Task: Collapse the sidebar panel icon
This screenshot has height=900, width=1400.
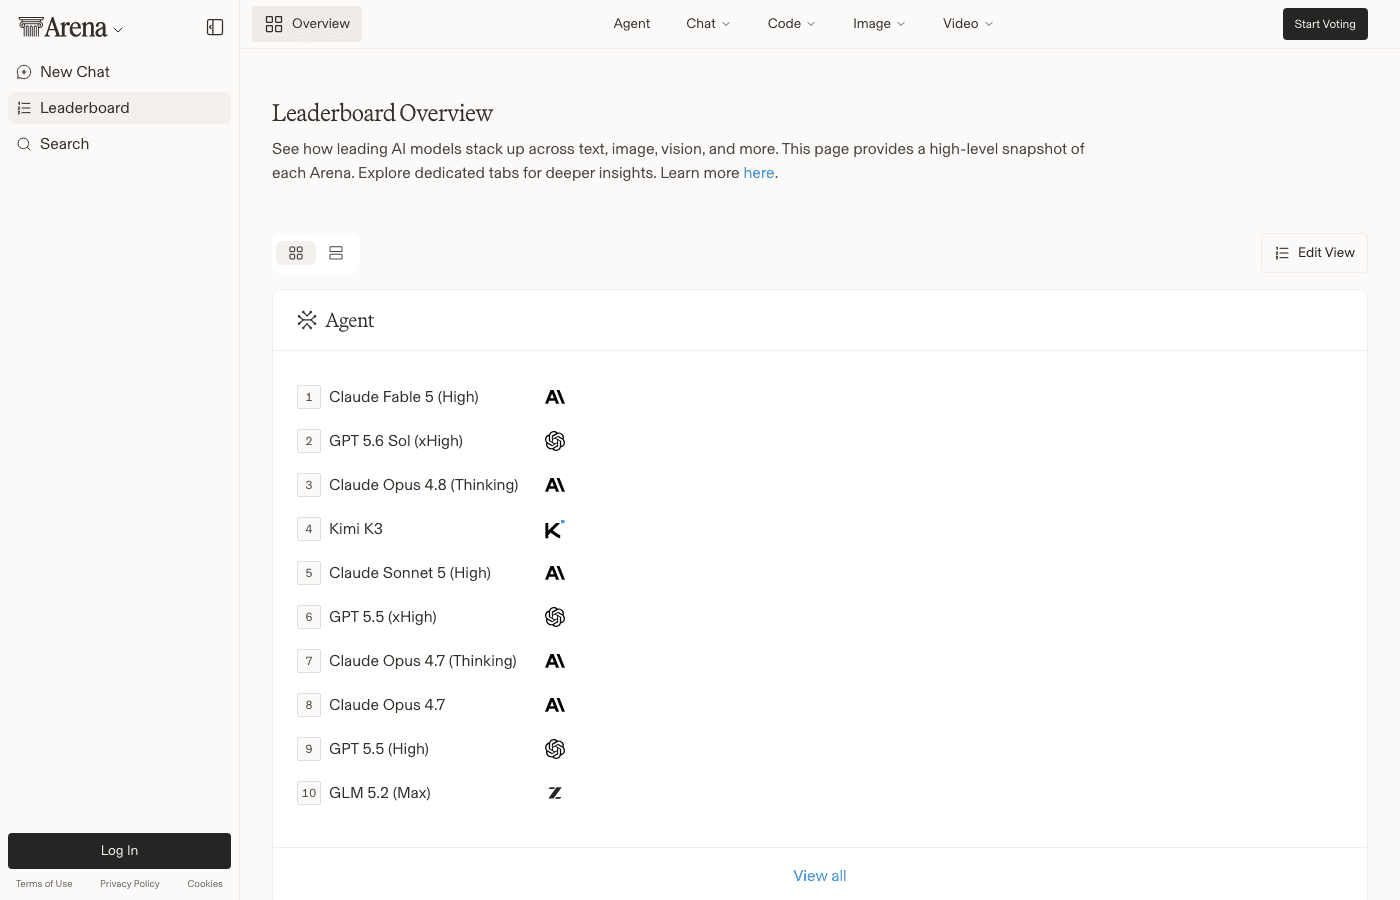Action: [x=215, y=27]
